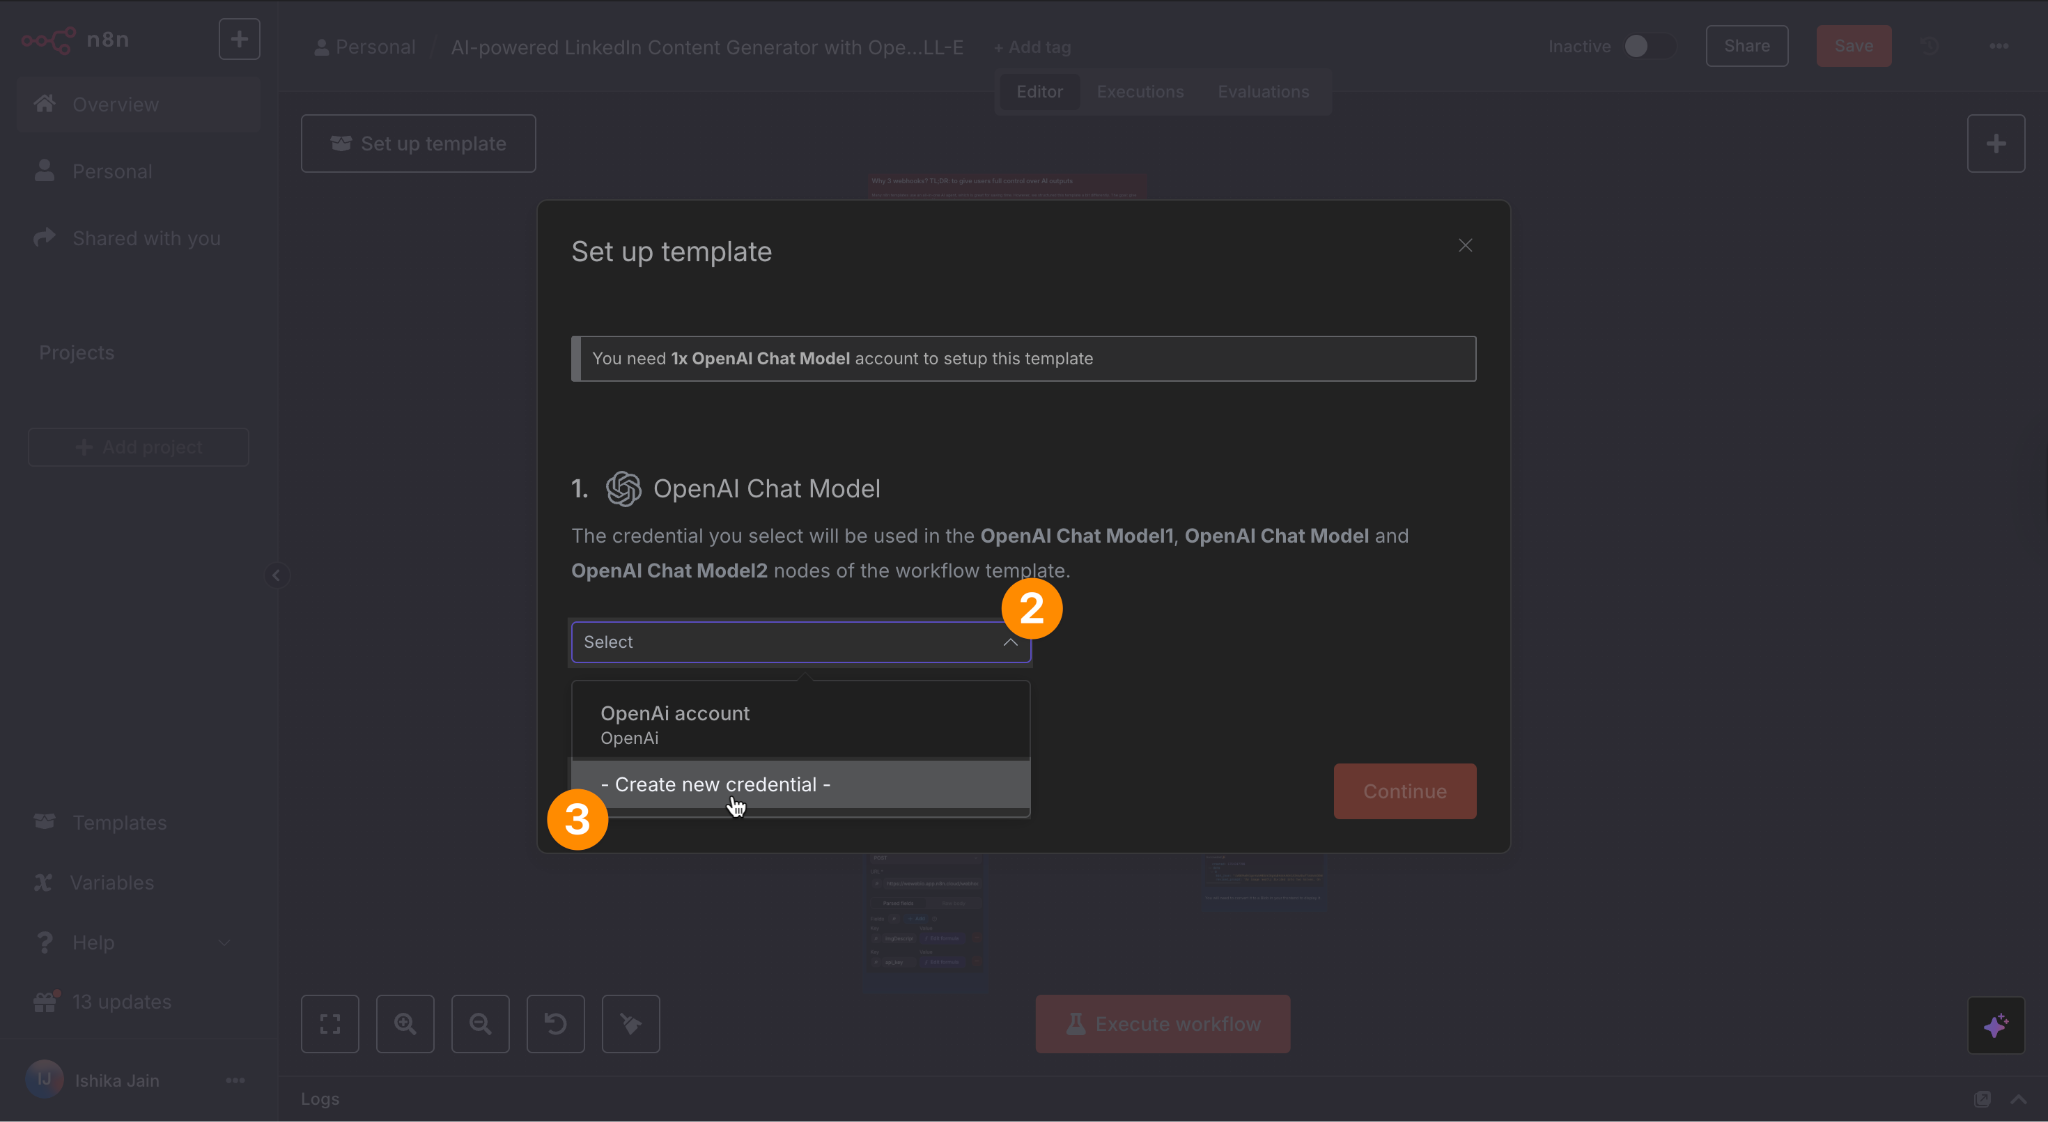Switch to the Executions tab

1140,92
